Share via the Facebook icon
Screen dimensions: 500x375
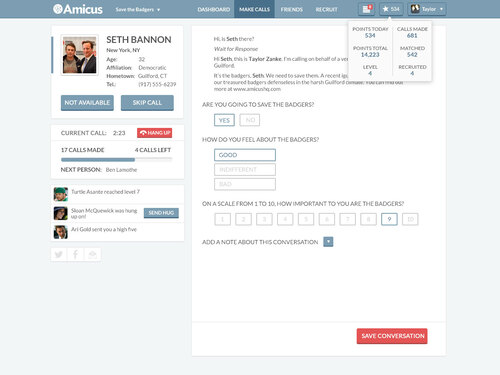coord(76,255)
